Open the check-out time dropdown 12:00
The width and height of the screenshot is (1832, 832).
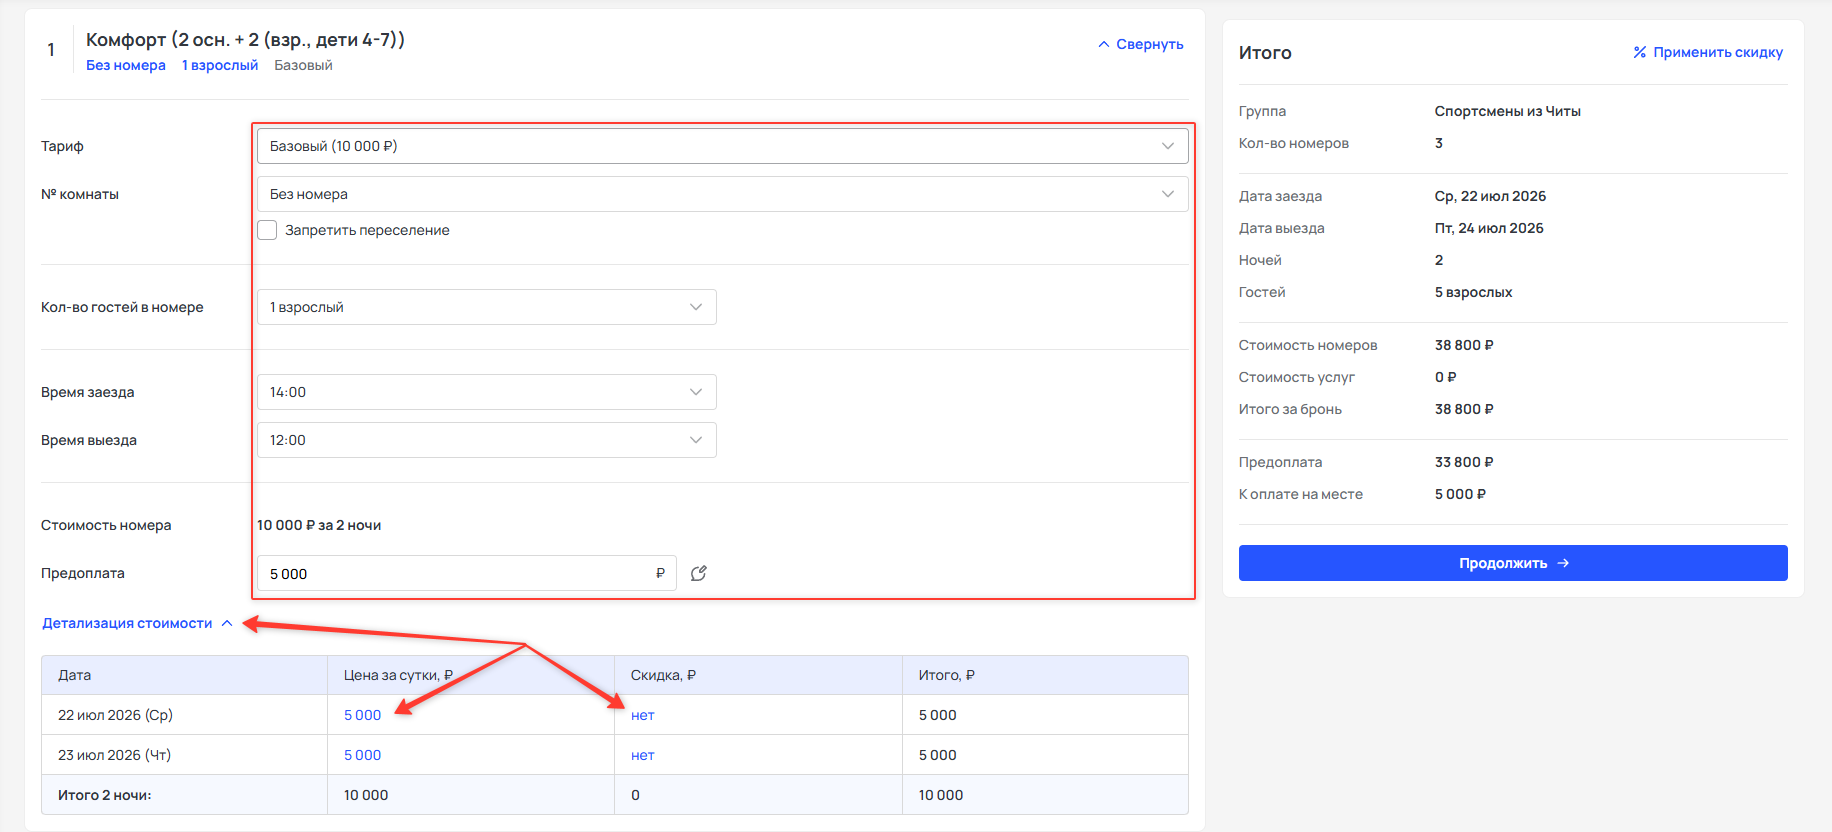pyautogui.click(x=487, y=440)
